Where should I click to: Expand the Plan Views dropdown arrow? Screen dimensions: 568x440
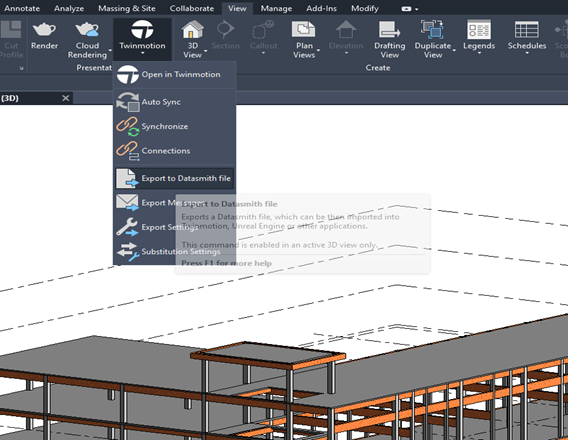pos(318,51)
